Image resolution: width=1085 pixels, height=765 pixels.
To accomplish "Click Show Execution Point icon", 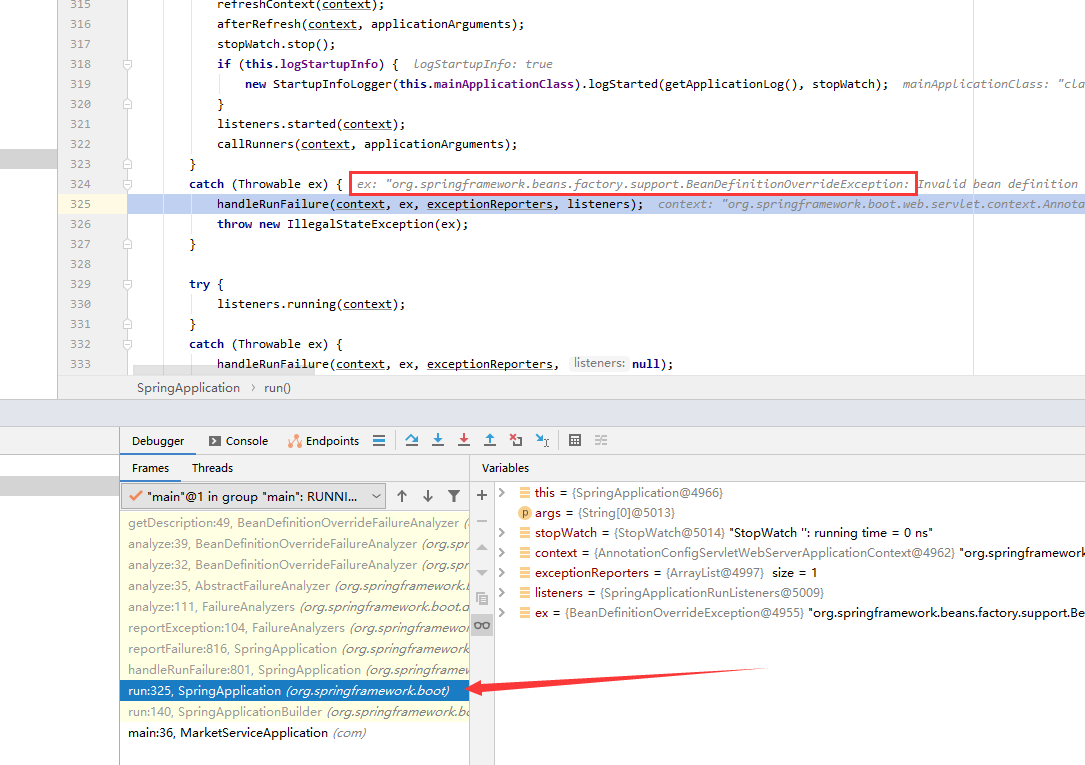I will coord(379,441).
